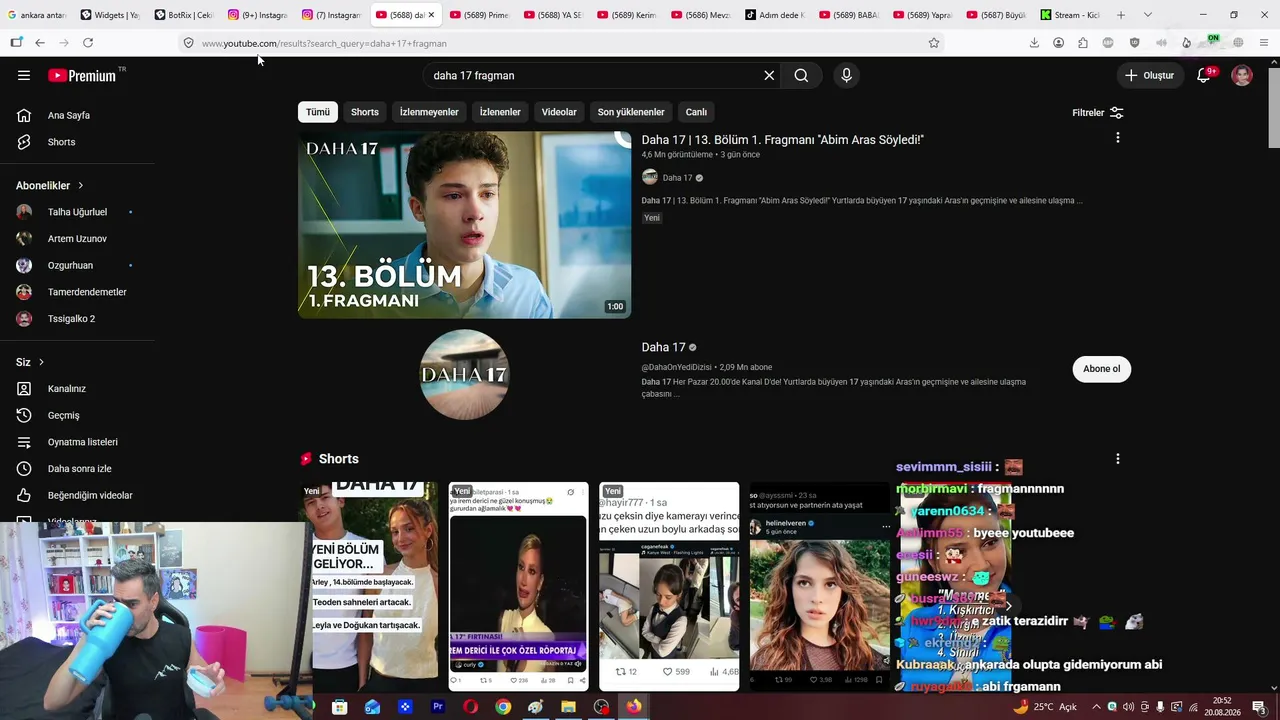The height and width of the screenshot is (720, 1280).
Task: Subscribe with the Abone ol button
Action: click(x=1101, y=369)
